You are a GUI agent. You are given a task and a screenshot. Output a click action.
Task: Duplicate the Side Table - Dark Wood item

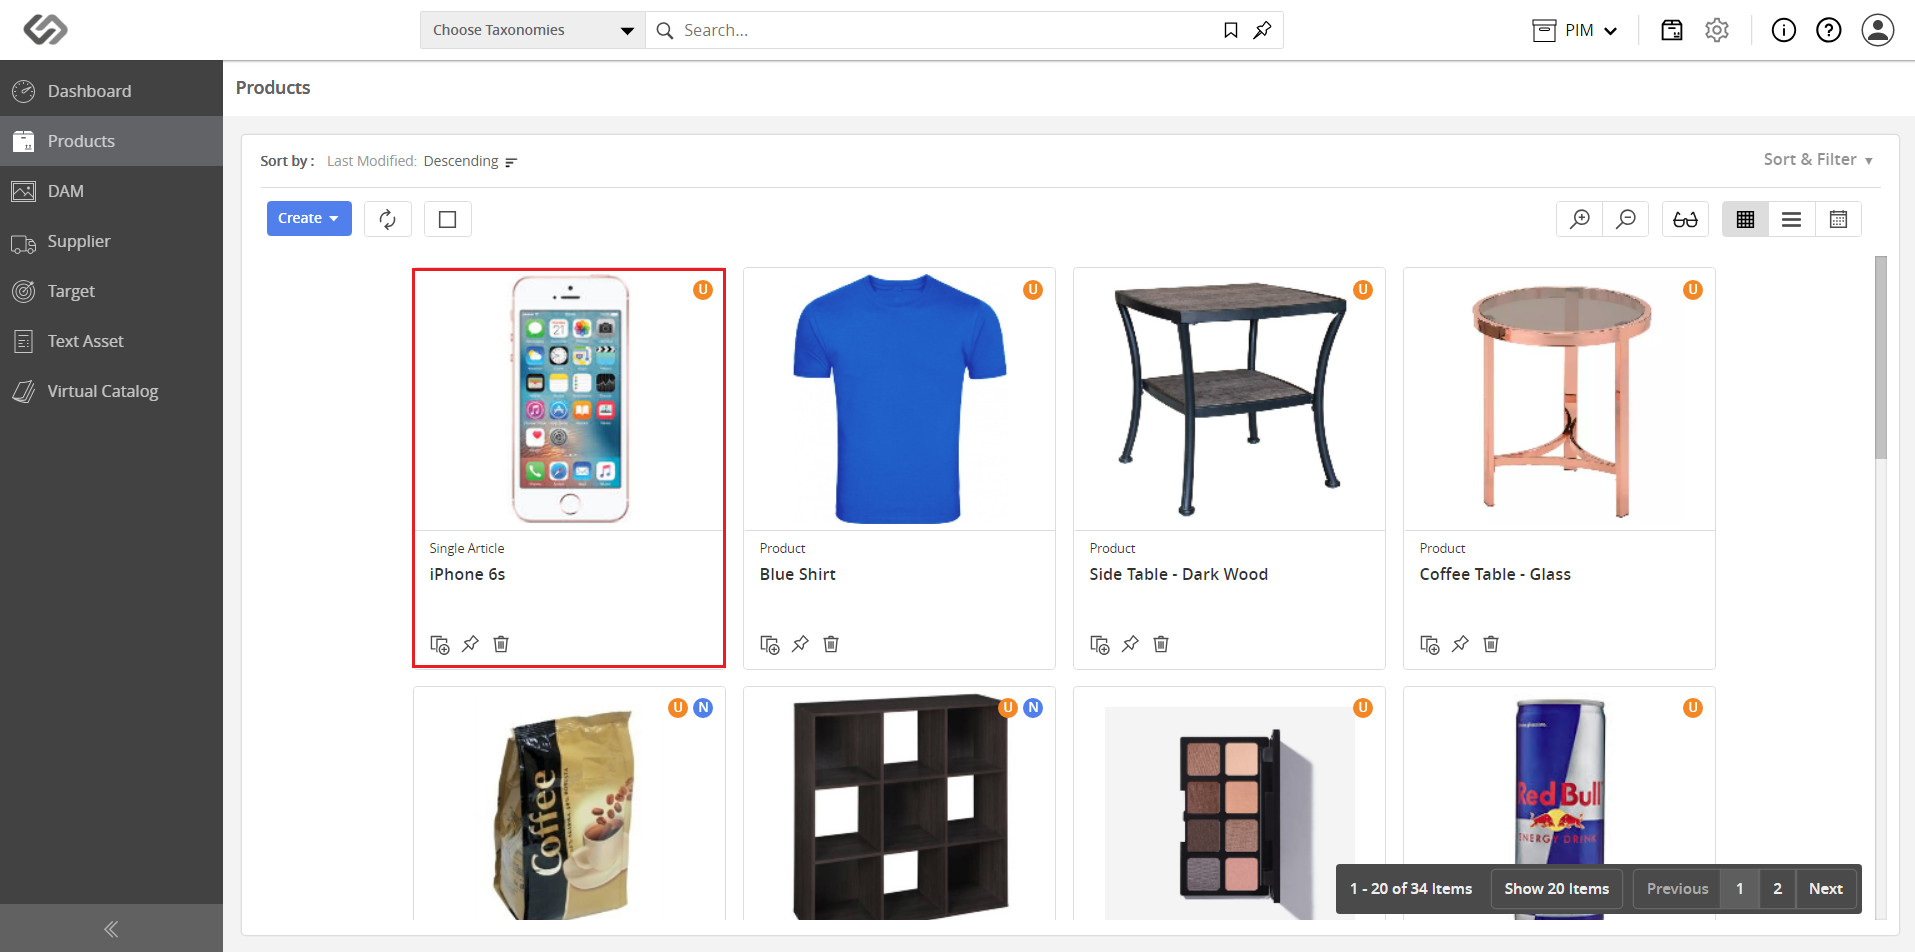point(1099,644)
